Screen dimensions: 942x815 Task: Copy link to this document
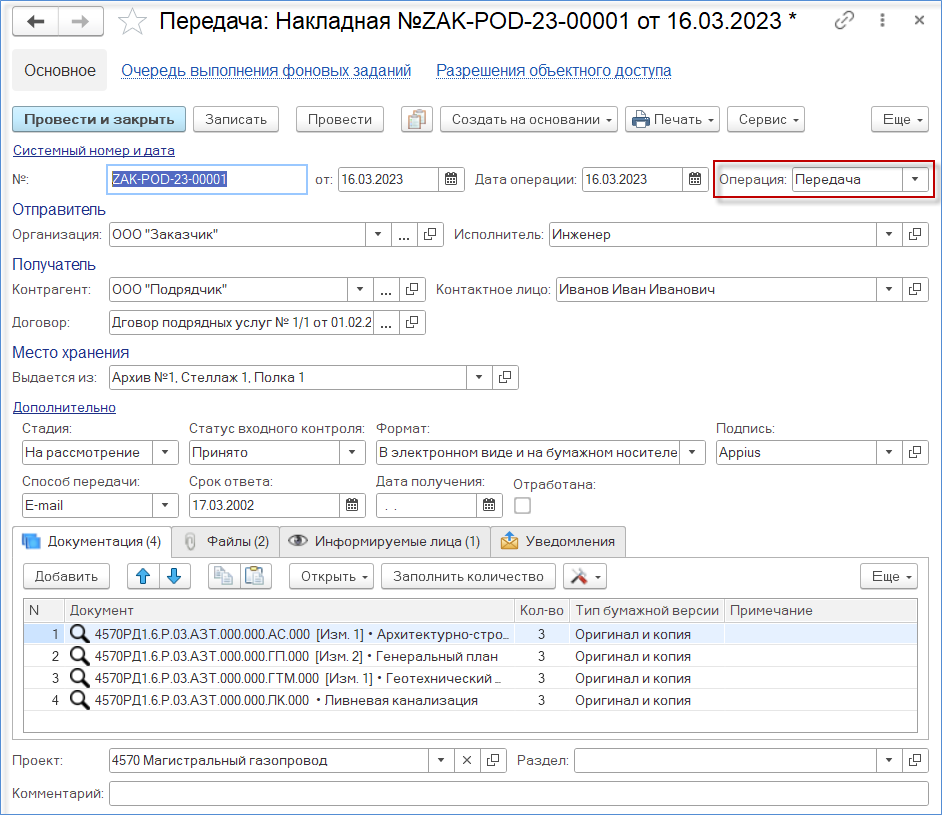point(844,20)
